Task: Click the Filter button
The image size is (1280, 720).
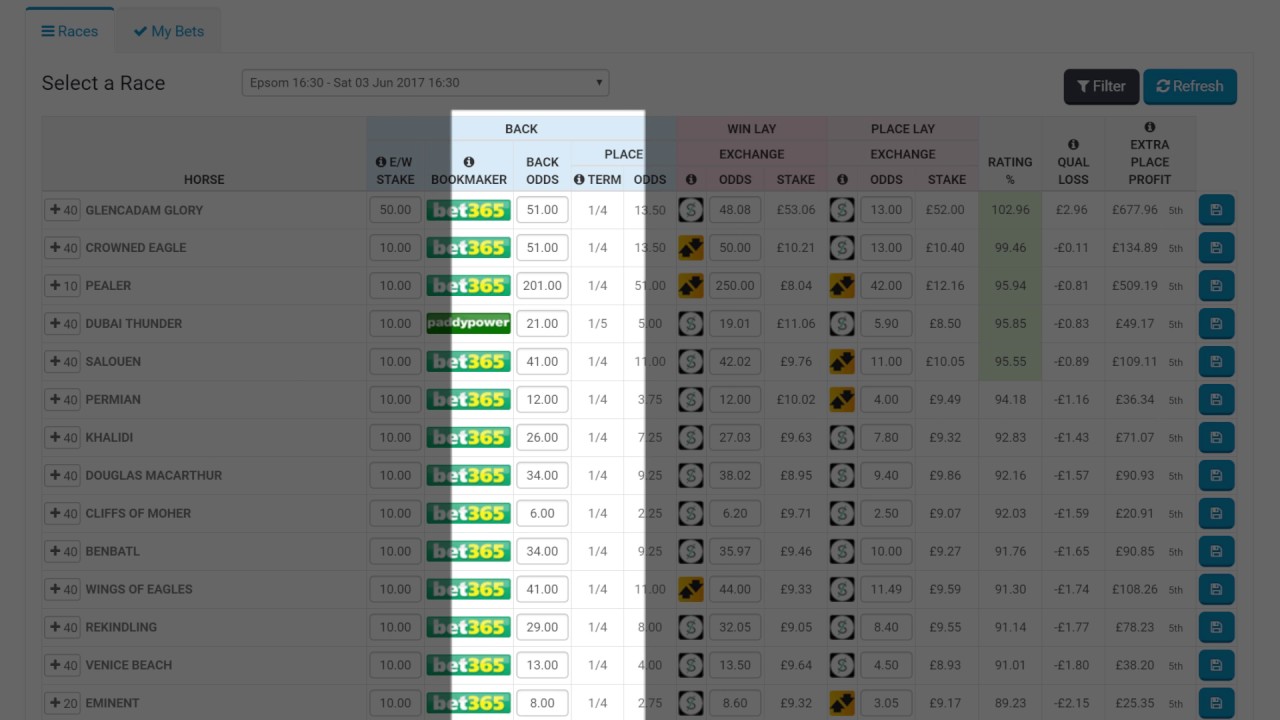Action: (1101, 87)
